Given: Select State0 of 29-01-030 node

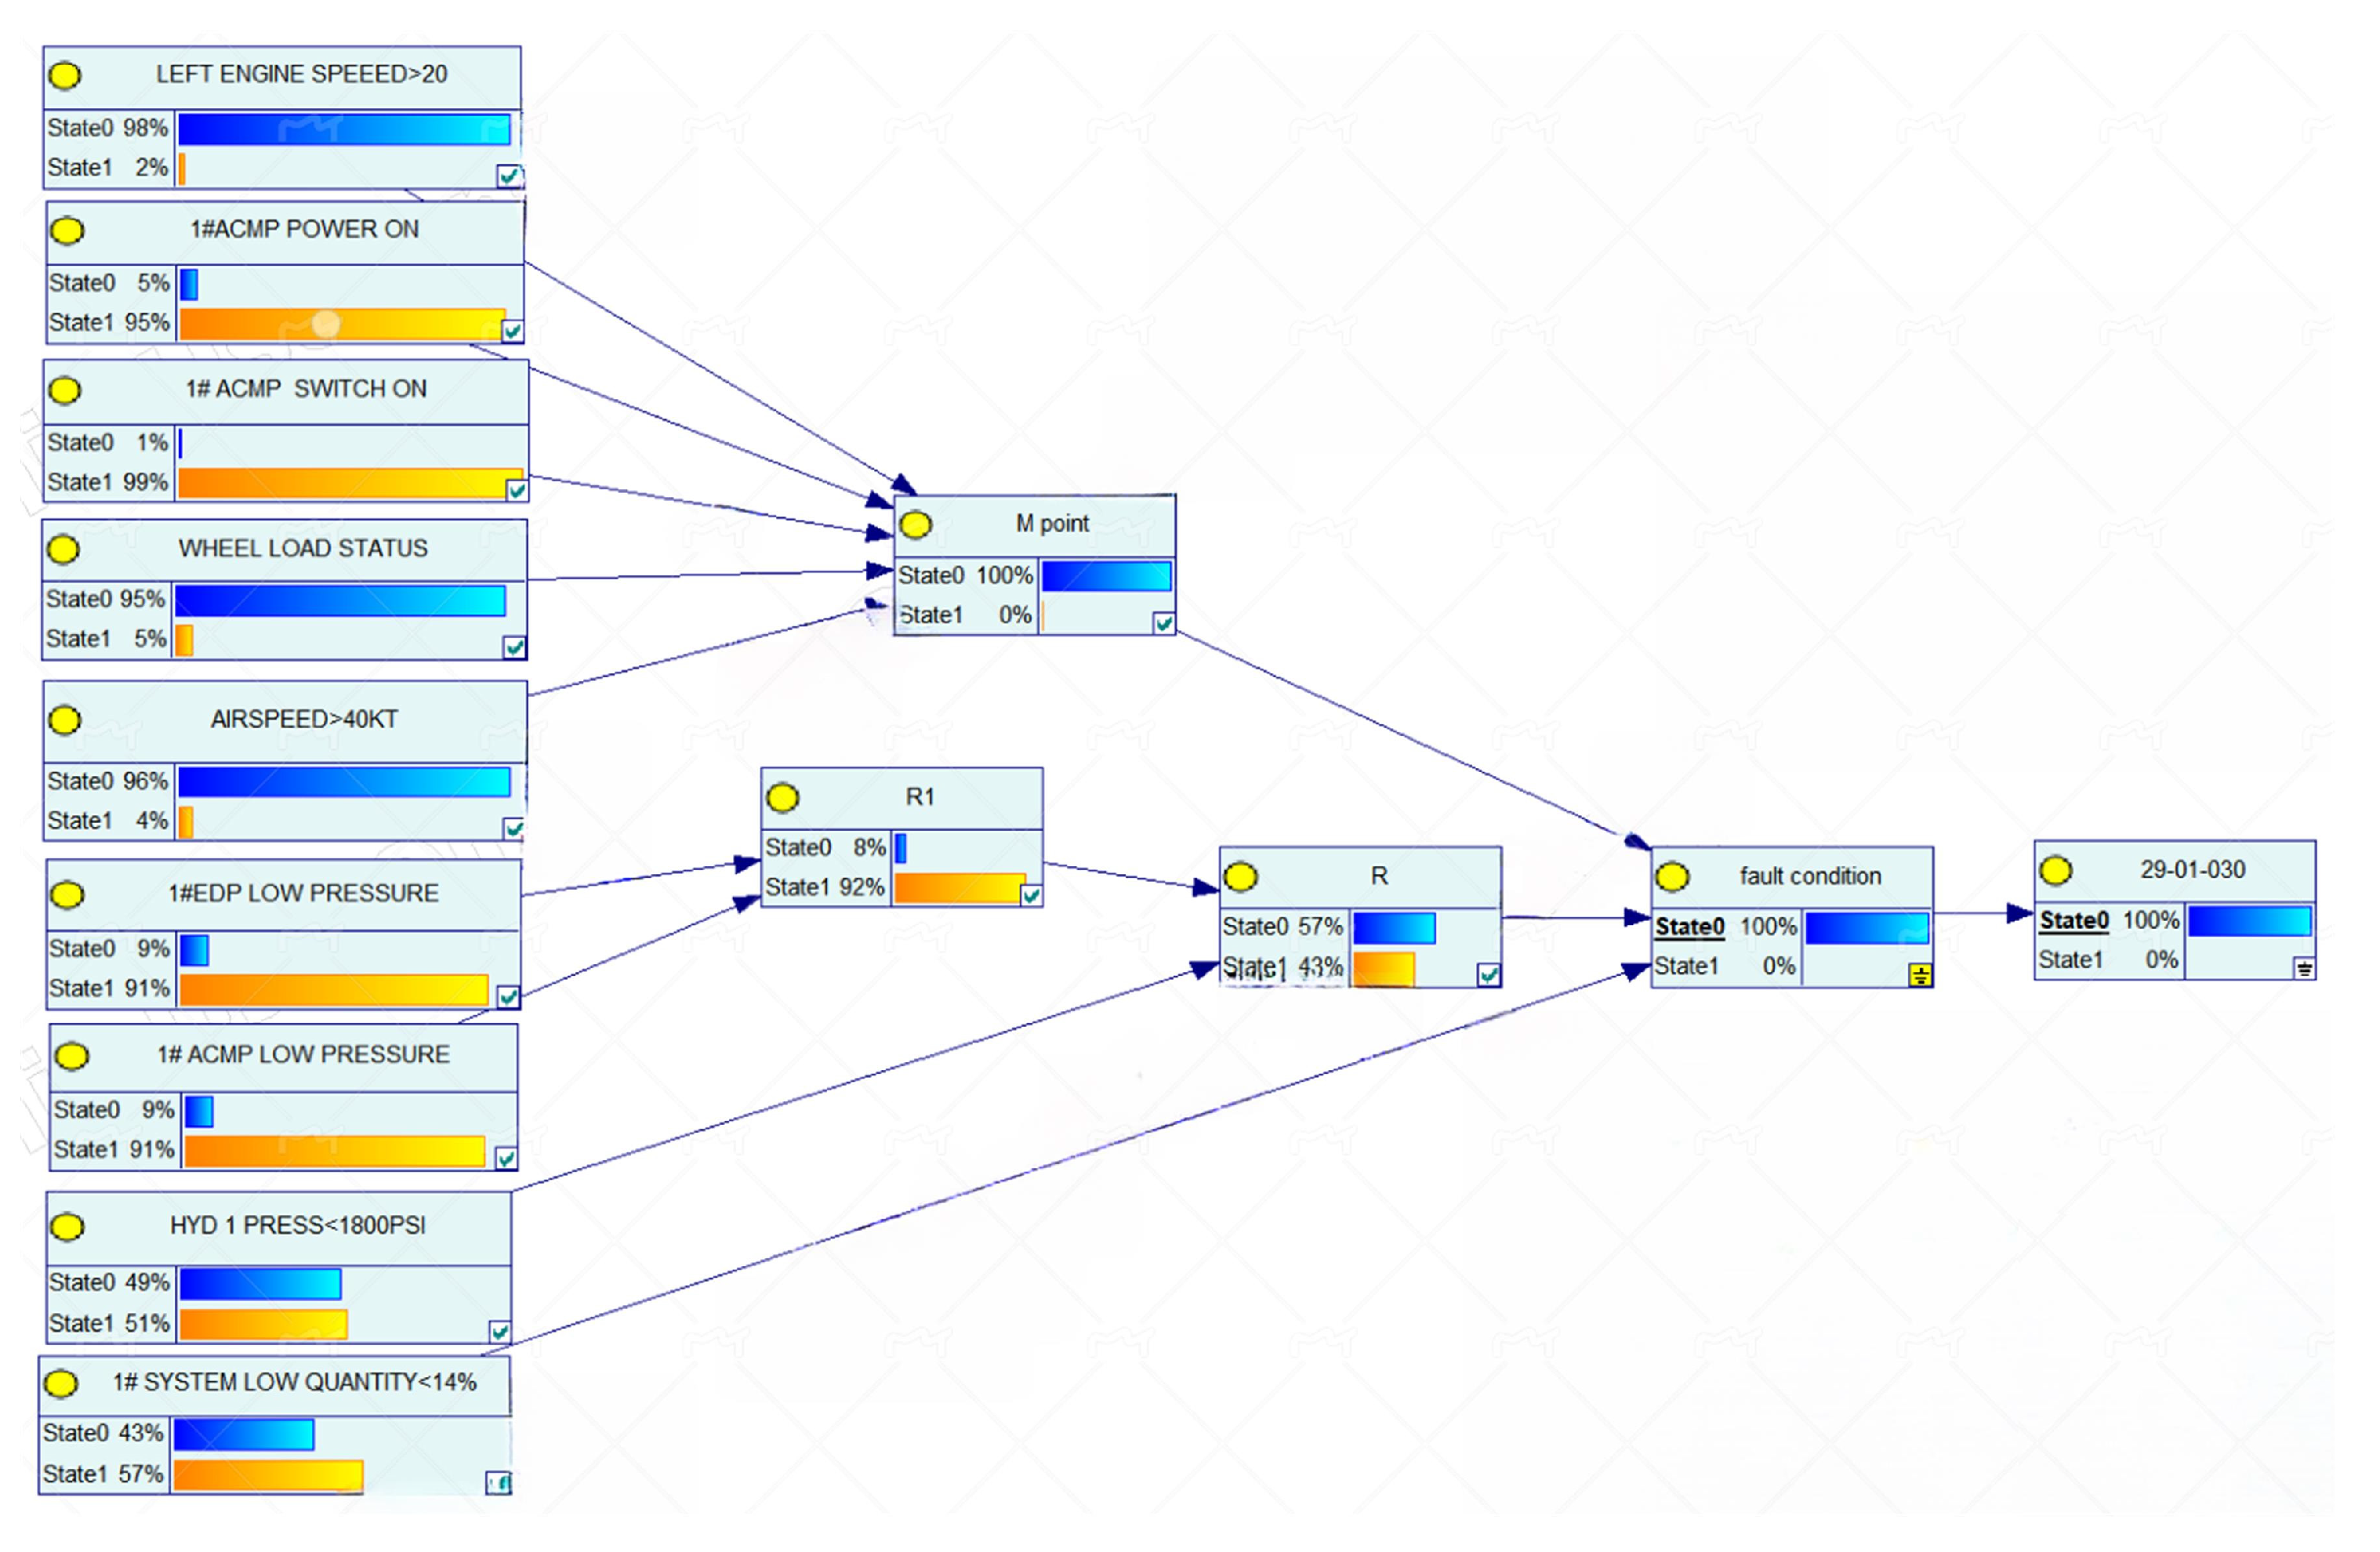Looking at the screenshot, I should pyautogui.click(x=2074, y=921).
